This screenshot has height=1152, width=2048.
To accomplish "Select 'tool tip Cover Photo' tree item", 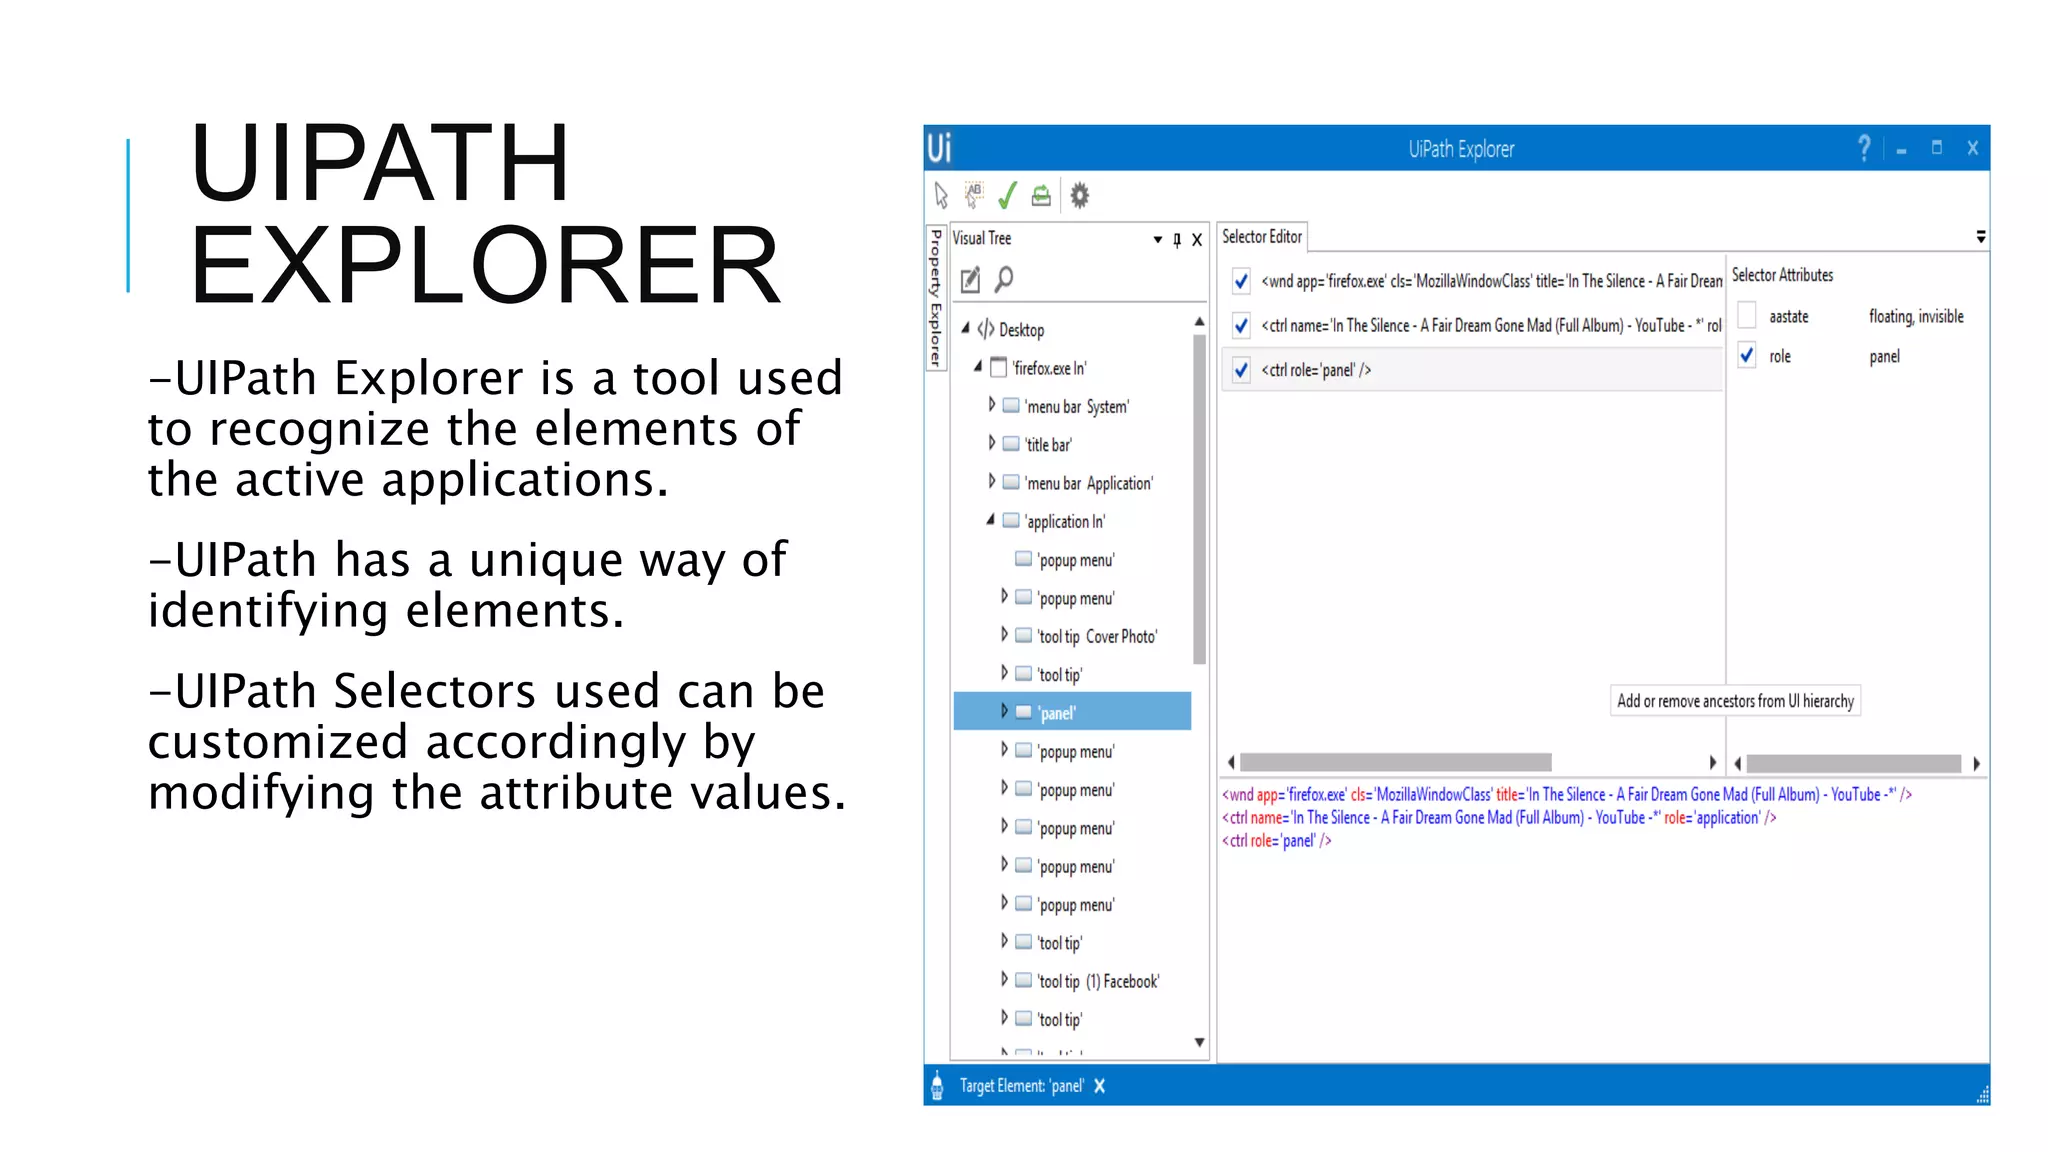I will tap(1096, 637).
